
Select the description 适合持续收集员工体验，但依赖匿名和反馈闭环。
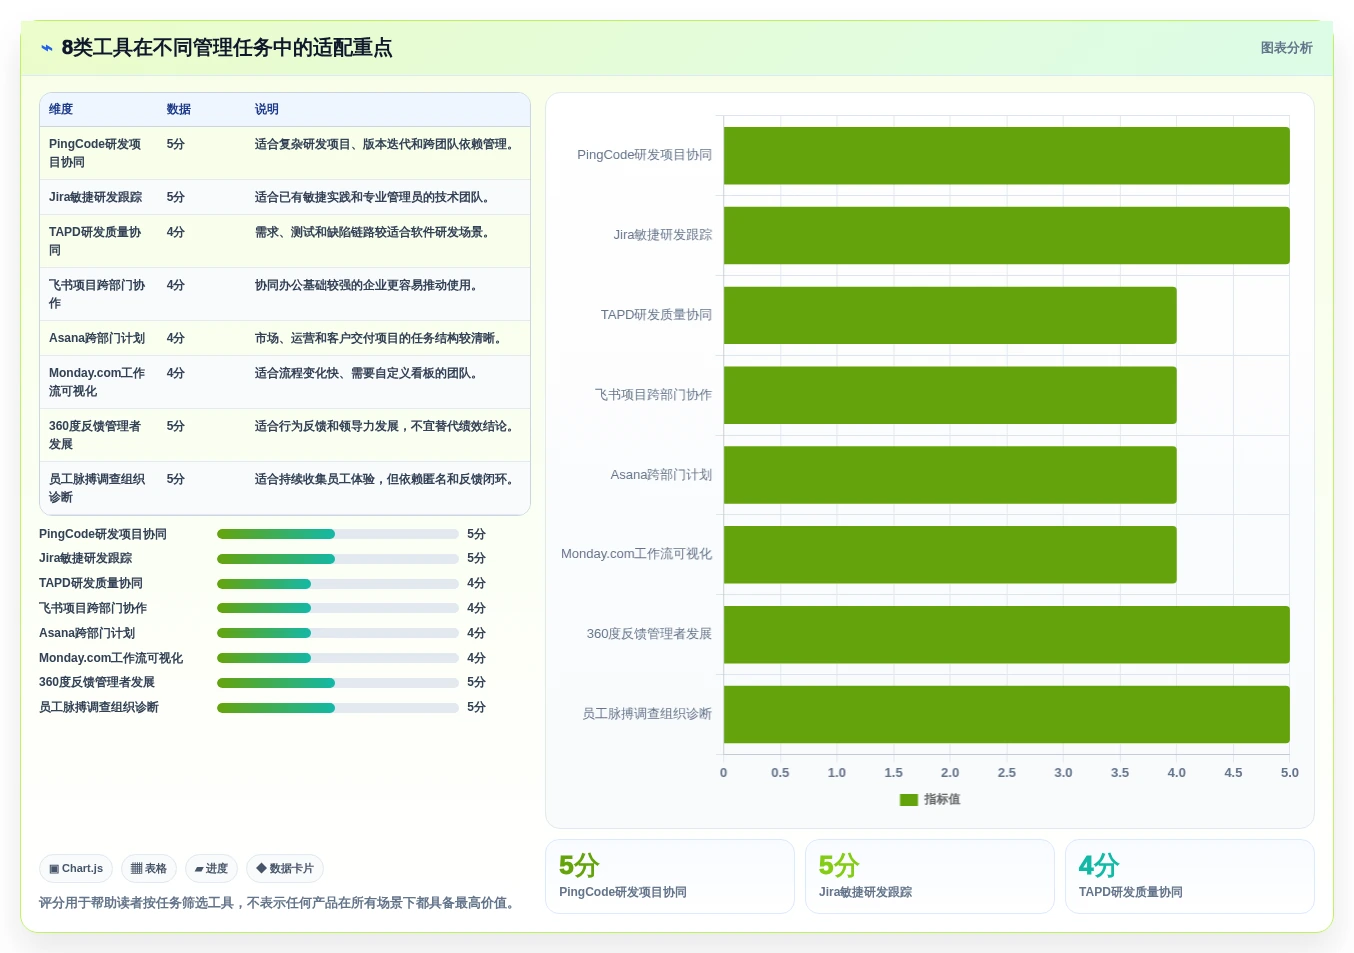tap(387, 479)
